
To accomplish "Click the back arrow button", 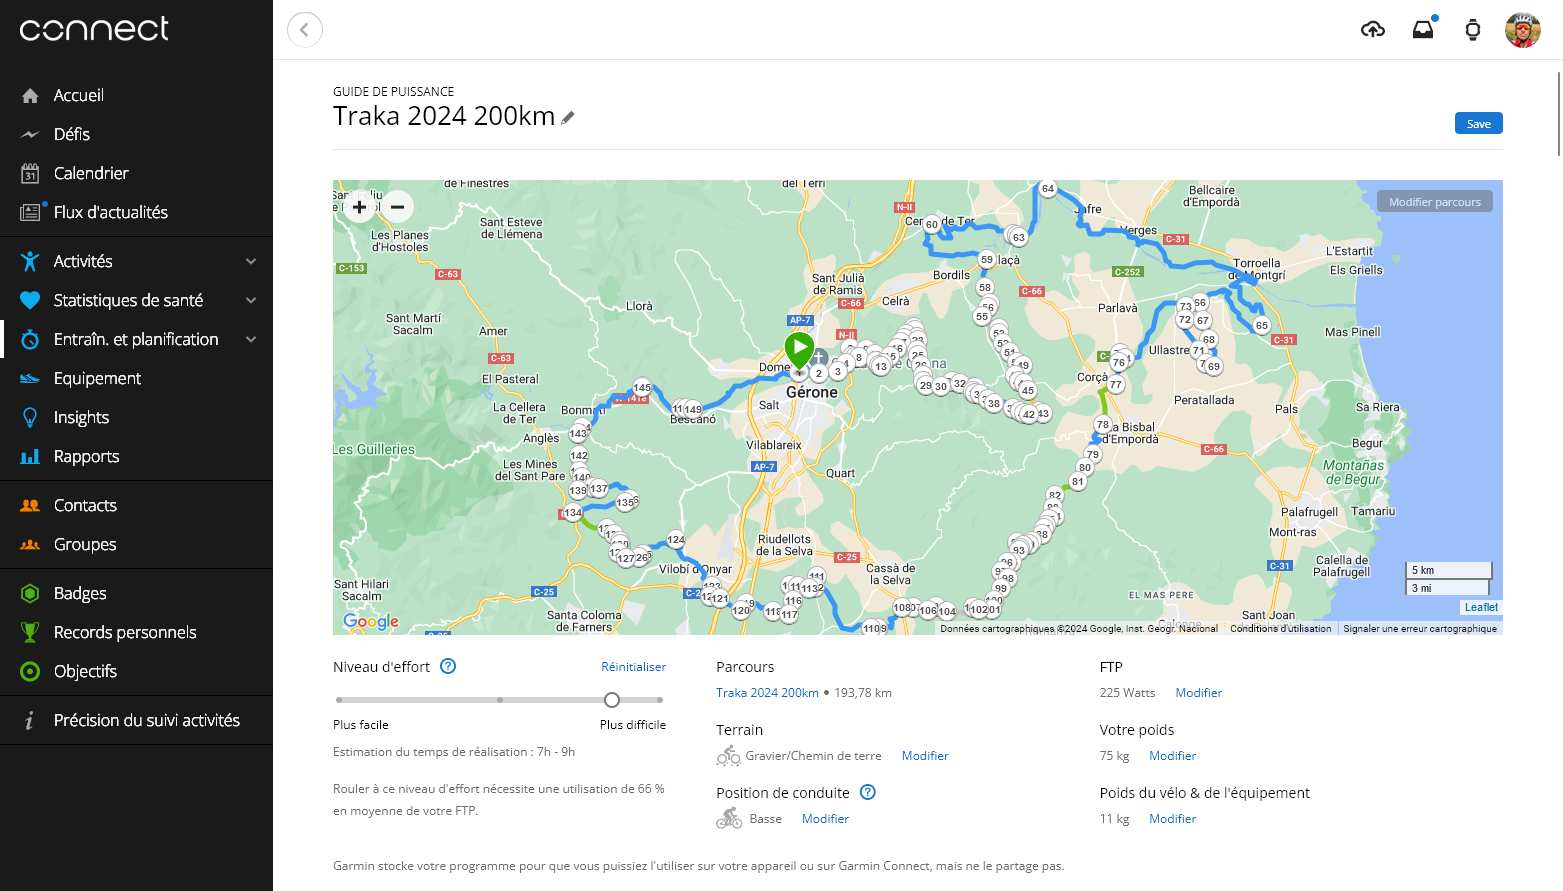I will coord(305,29).
